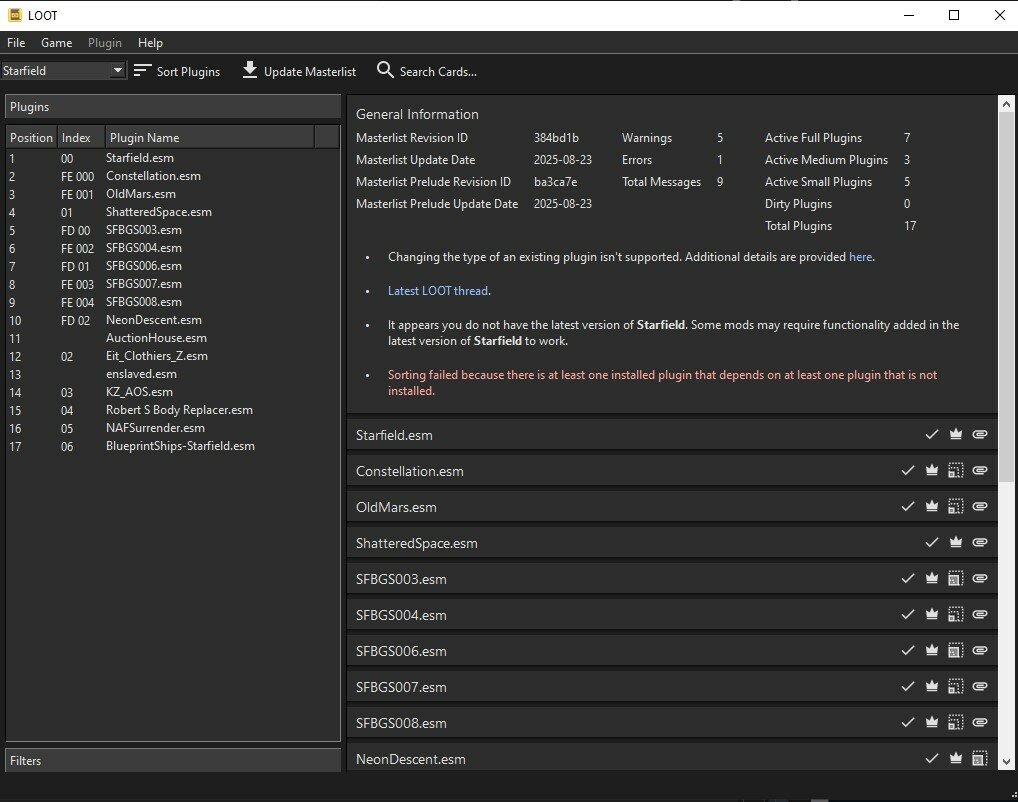Image resolution: width=1018 pixels, height=802 pixels.
Task: Click the Update Masterlist download icon
Action: coord(249,70)
